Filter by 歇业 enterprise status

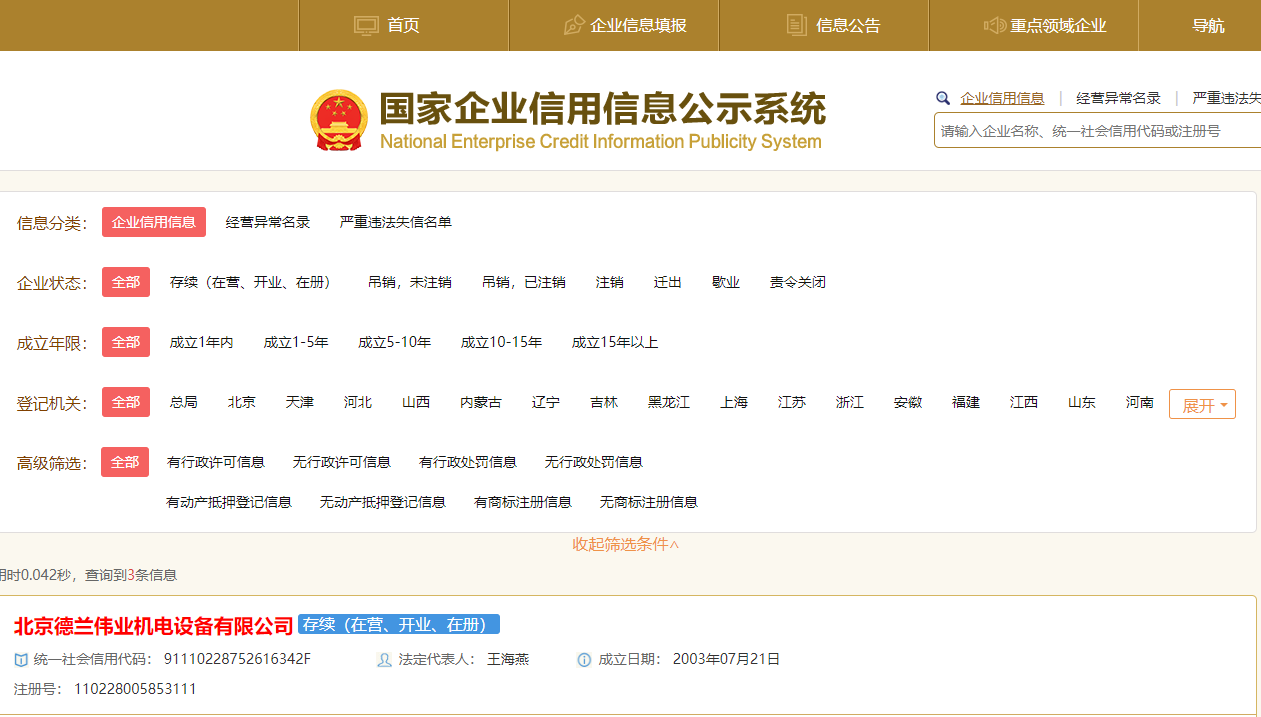726,282
